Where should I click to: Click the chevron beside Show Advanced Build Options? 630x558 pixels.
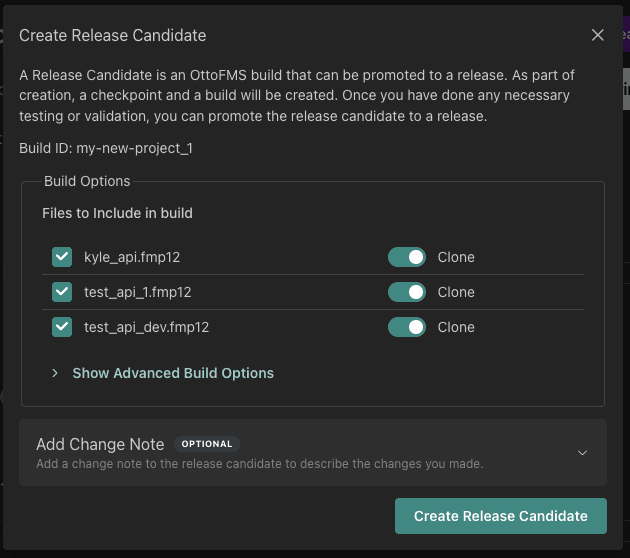point(55,373)
